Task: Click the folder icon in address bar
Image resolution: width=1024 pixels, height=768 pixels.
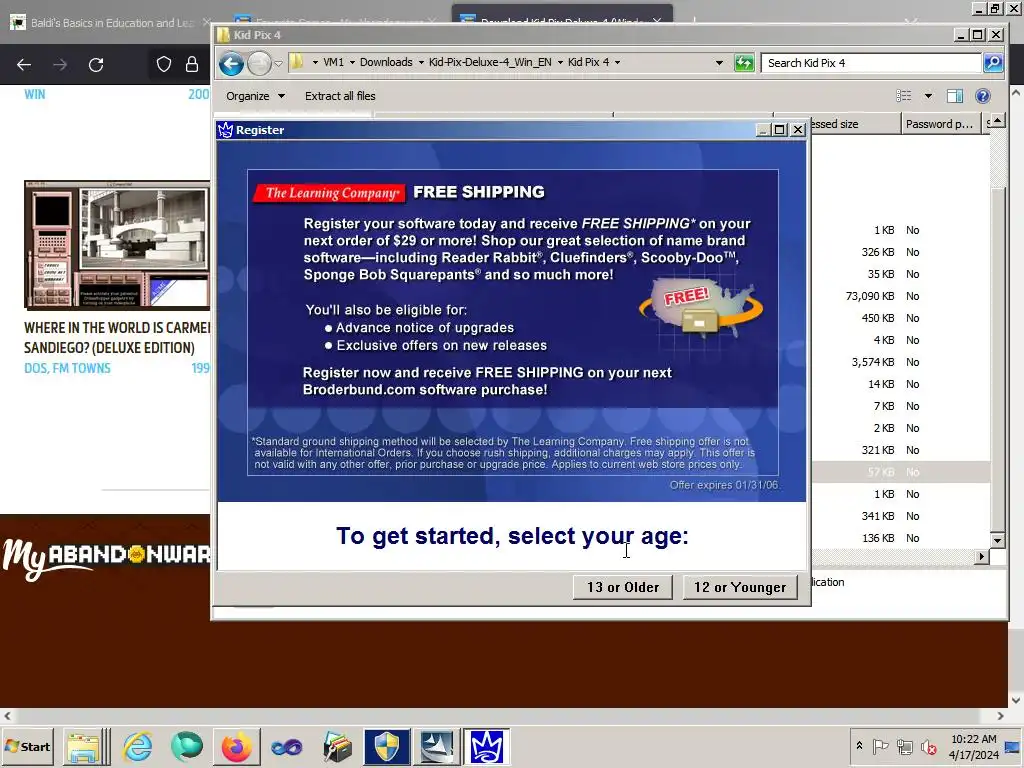Action: 297,62
